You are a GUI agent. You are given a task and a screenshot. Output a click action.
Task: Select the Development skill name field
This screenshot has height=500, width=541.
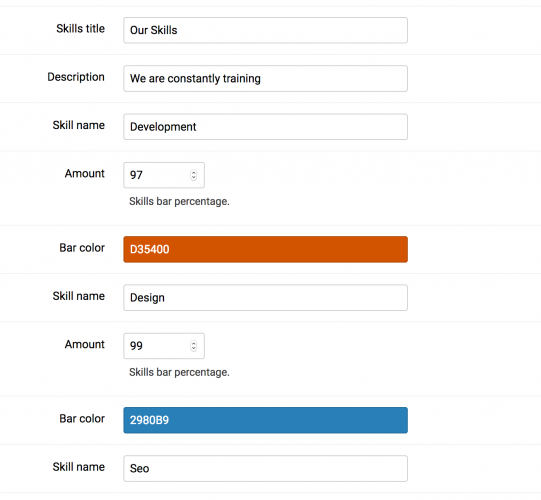(265, 127)
